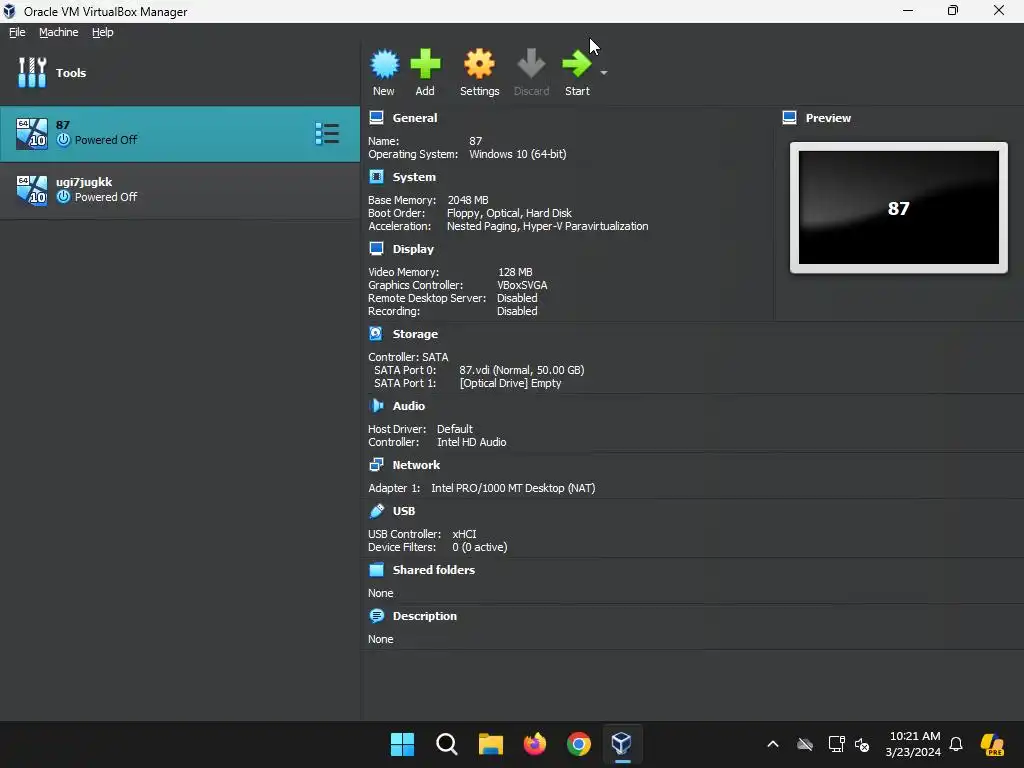Click the Display section heading

click(413, 249)
